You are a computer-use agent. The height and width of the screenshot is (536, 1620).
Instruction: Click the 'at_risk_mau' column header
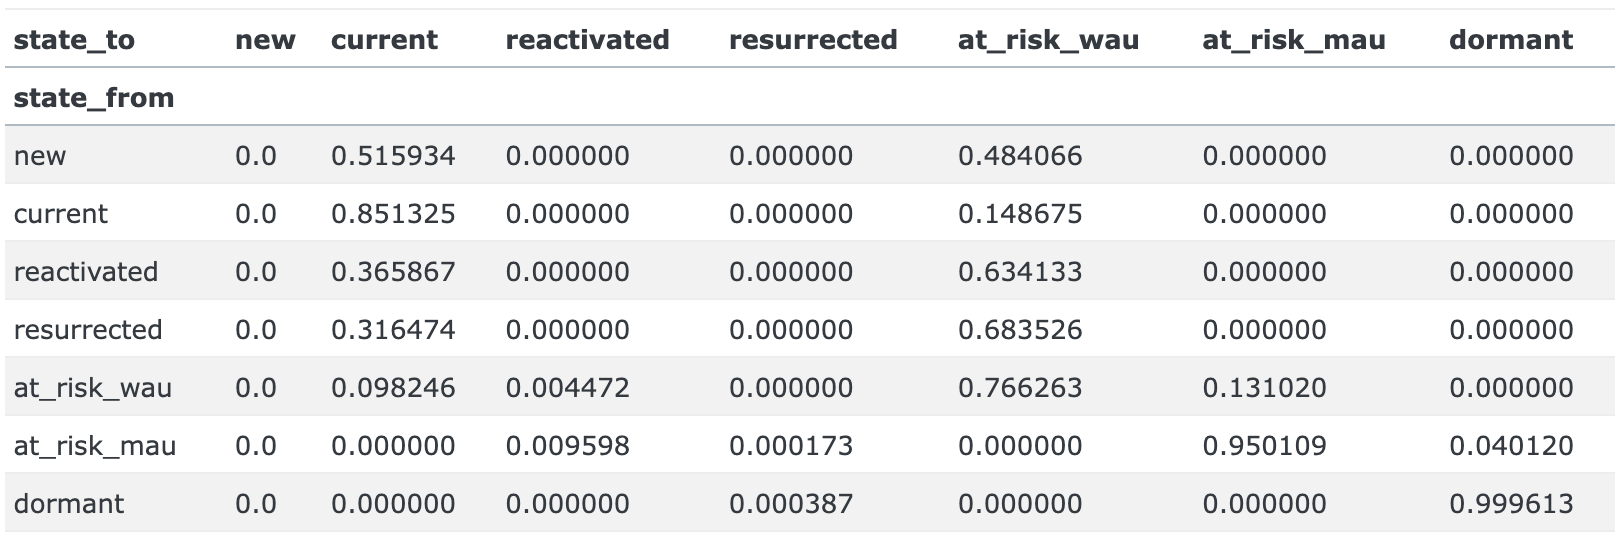(x=1293, y=40)
